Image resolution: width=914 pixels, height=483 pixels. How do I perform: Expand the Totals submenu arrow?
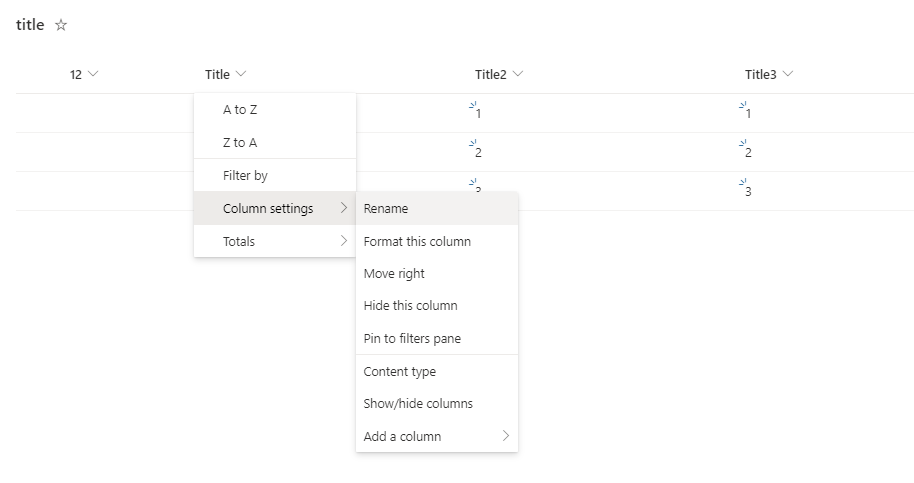click(x=344, y=241)
